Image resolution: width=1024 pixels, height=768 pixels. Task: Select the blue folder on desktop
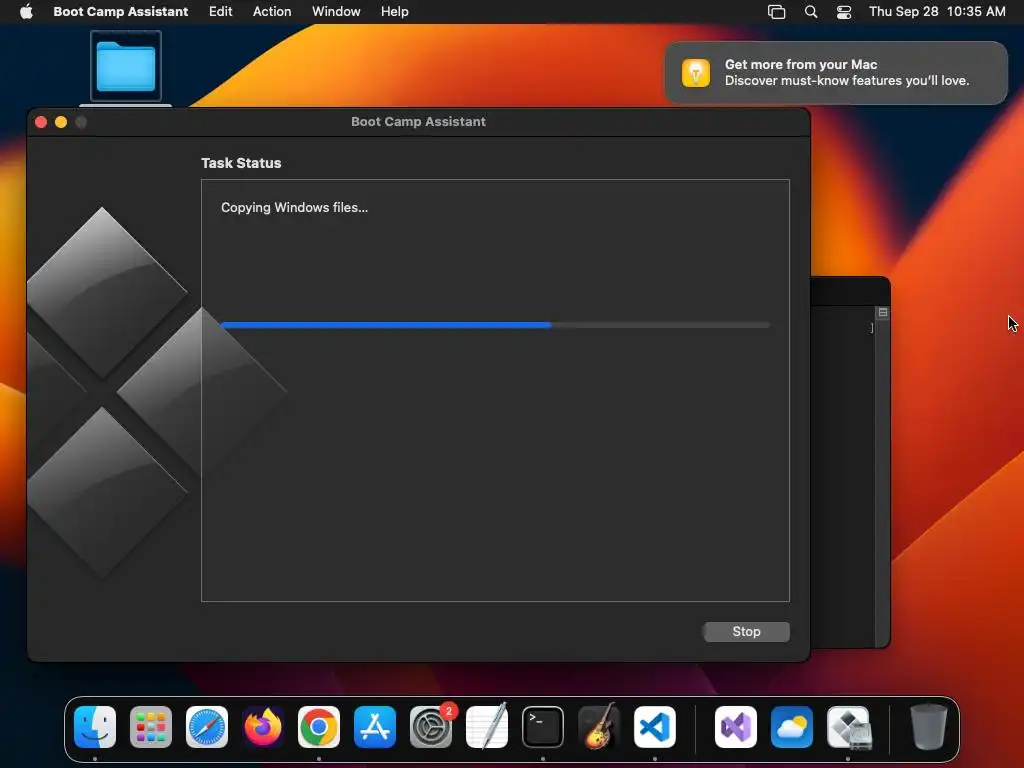click(125, 66)
